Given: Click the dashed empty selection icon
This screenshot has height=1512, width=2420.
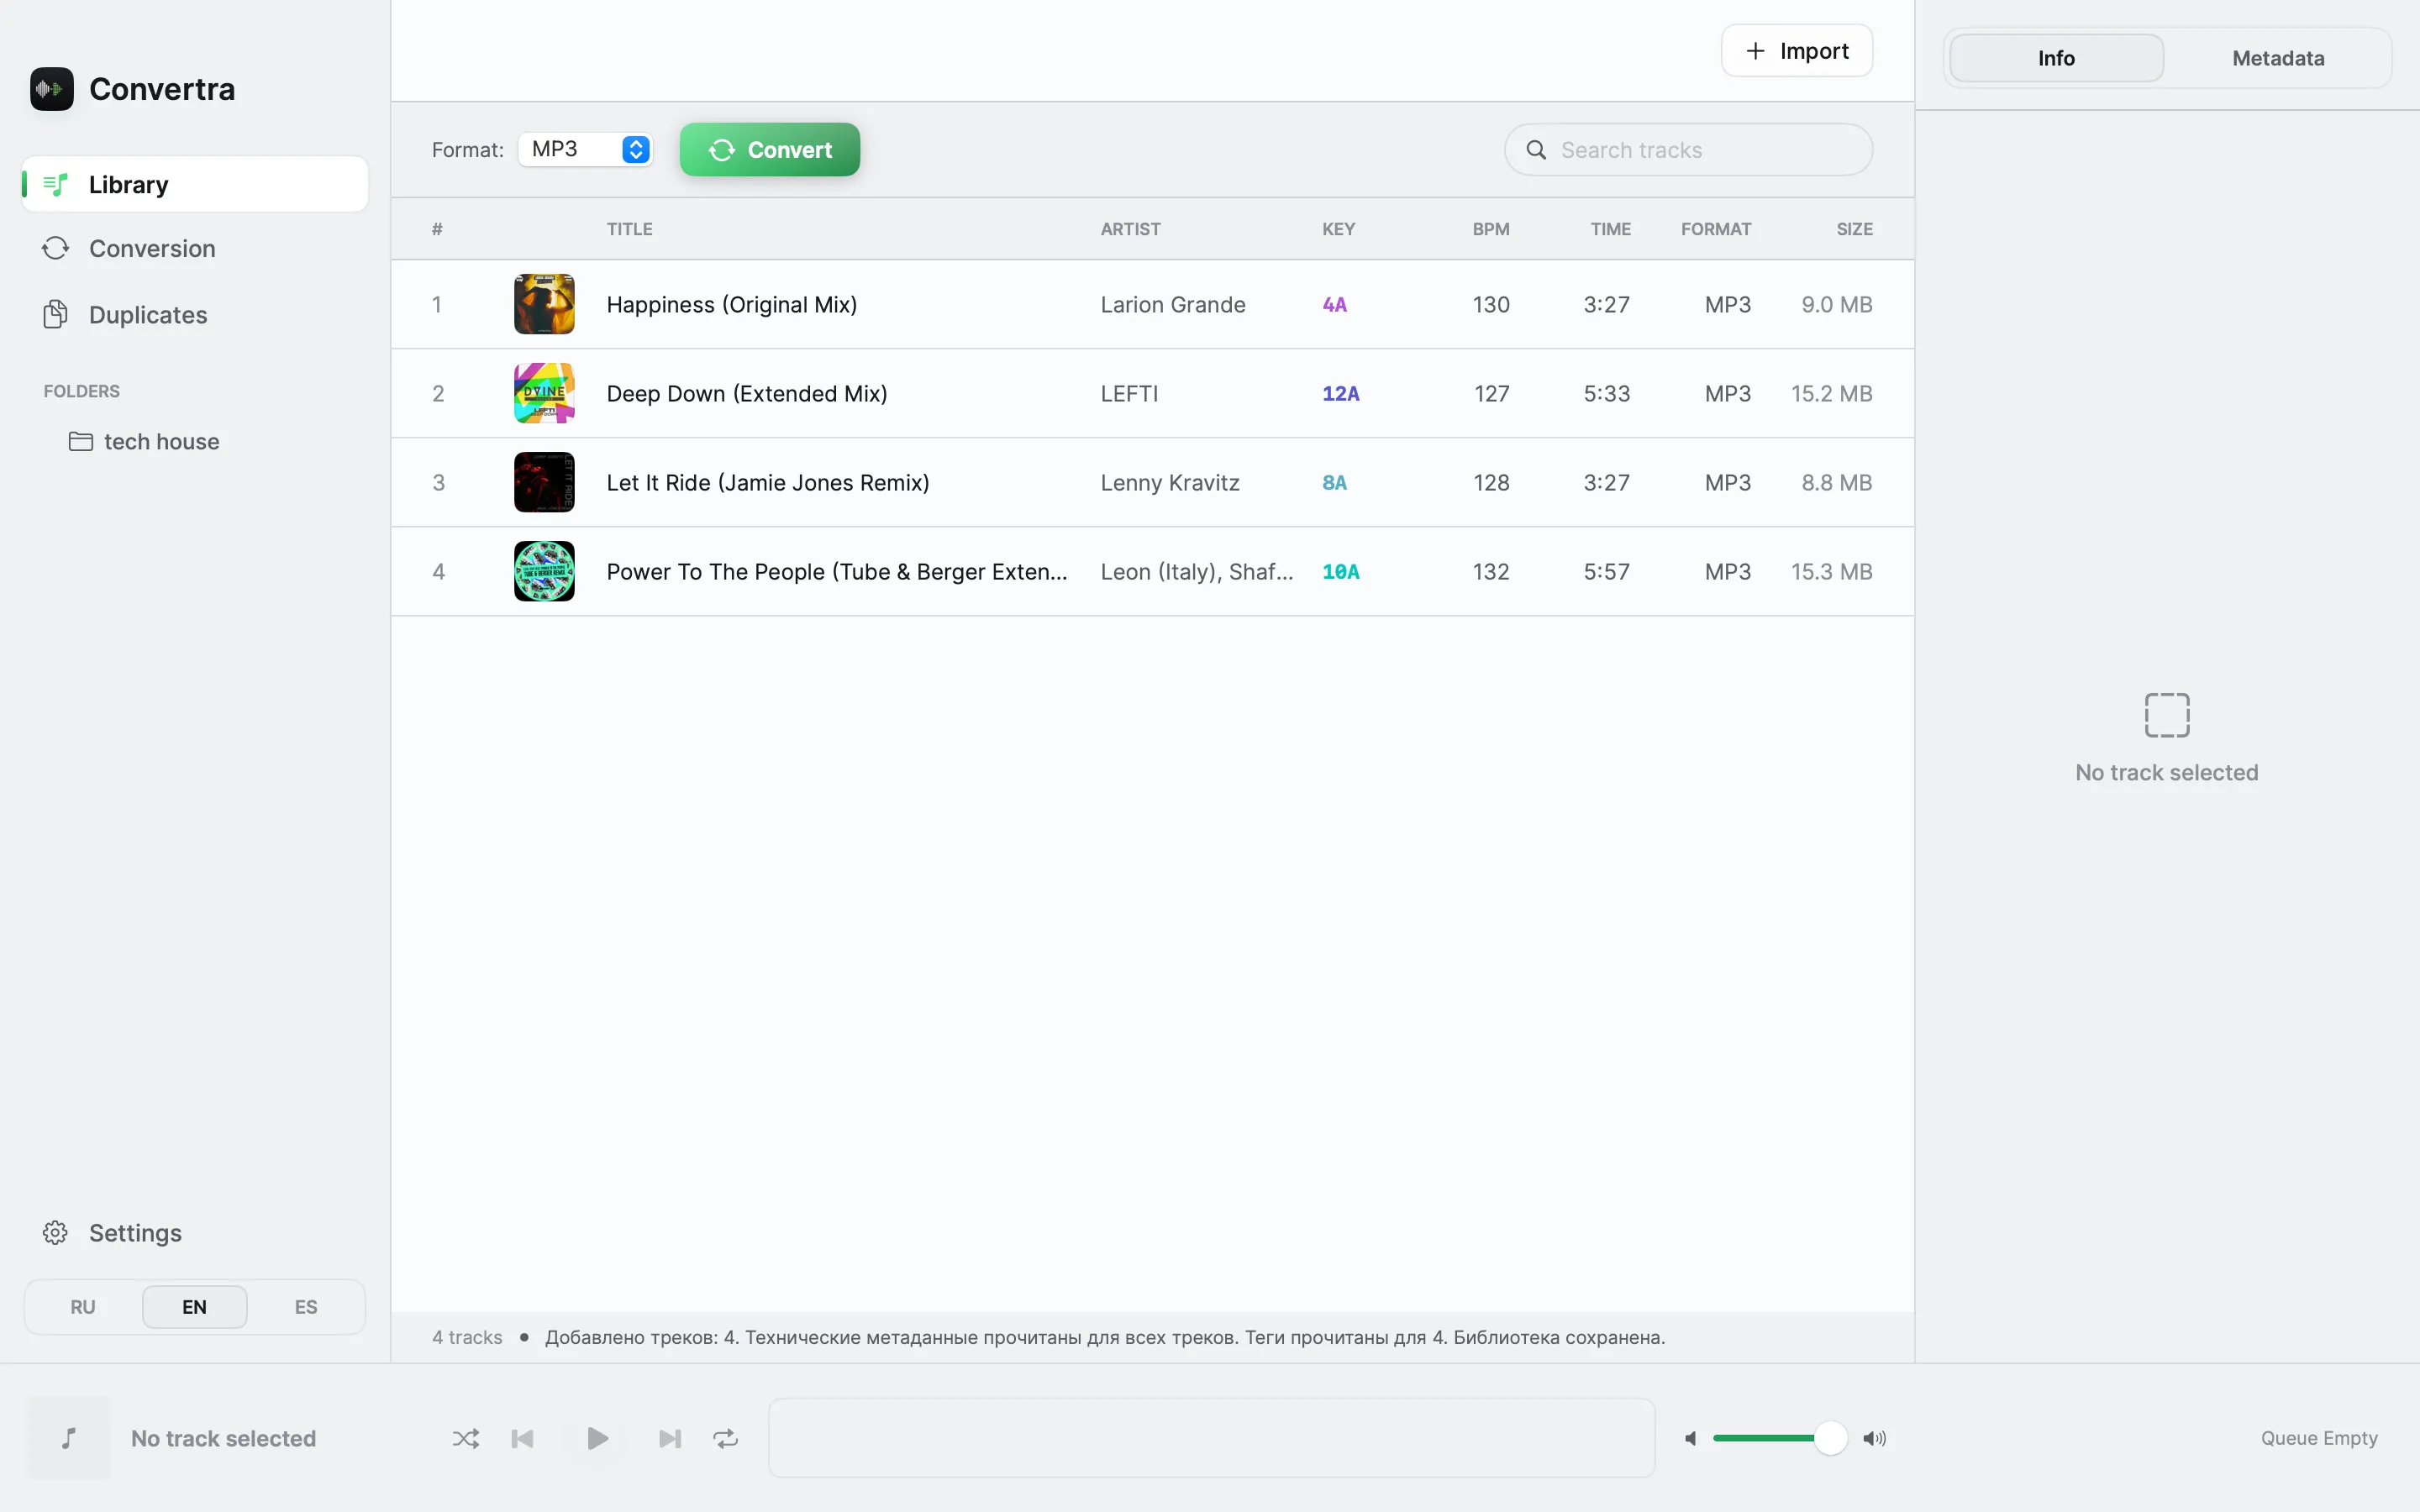Looking at the screenshot, I should 2167,715.
